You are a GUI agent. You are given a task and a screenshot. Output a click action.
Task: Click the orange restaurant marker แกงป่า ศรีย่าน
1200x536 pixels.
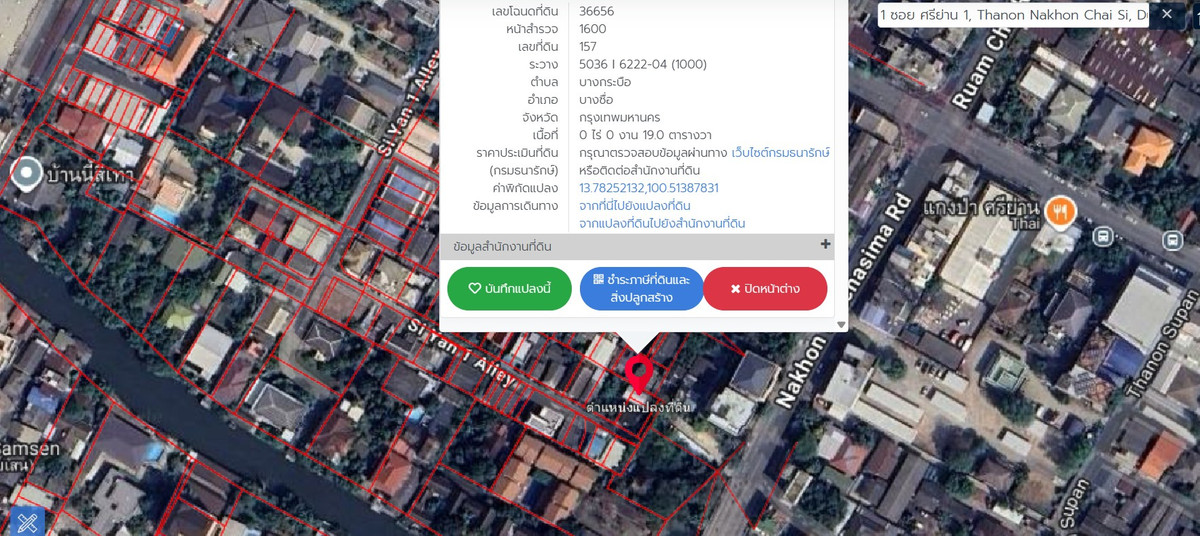point(1060,211)
